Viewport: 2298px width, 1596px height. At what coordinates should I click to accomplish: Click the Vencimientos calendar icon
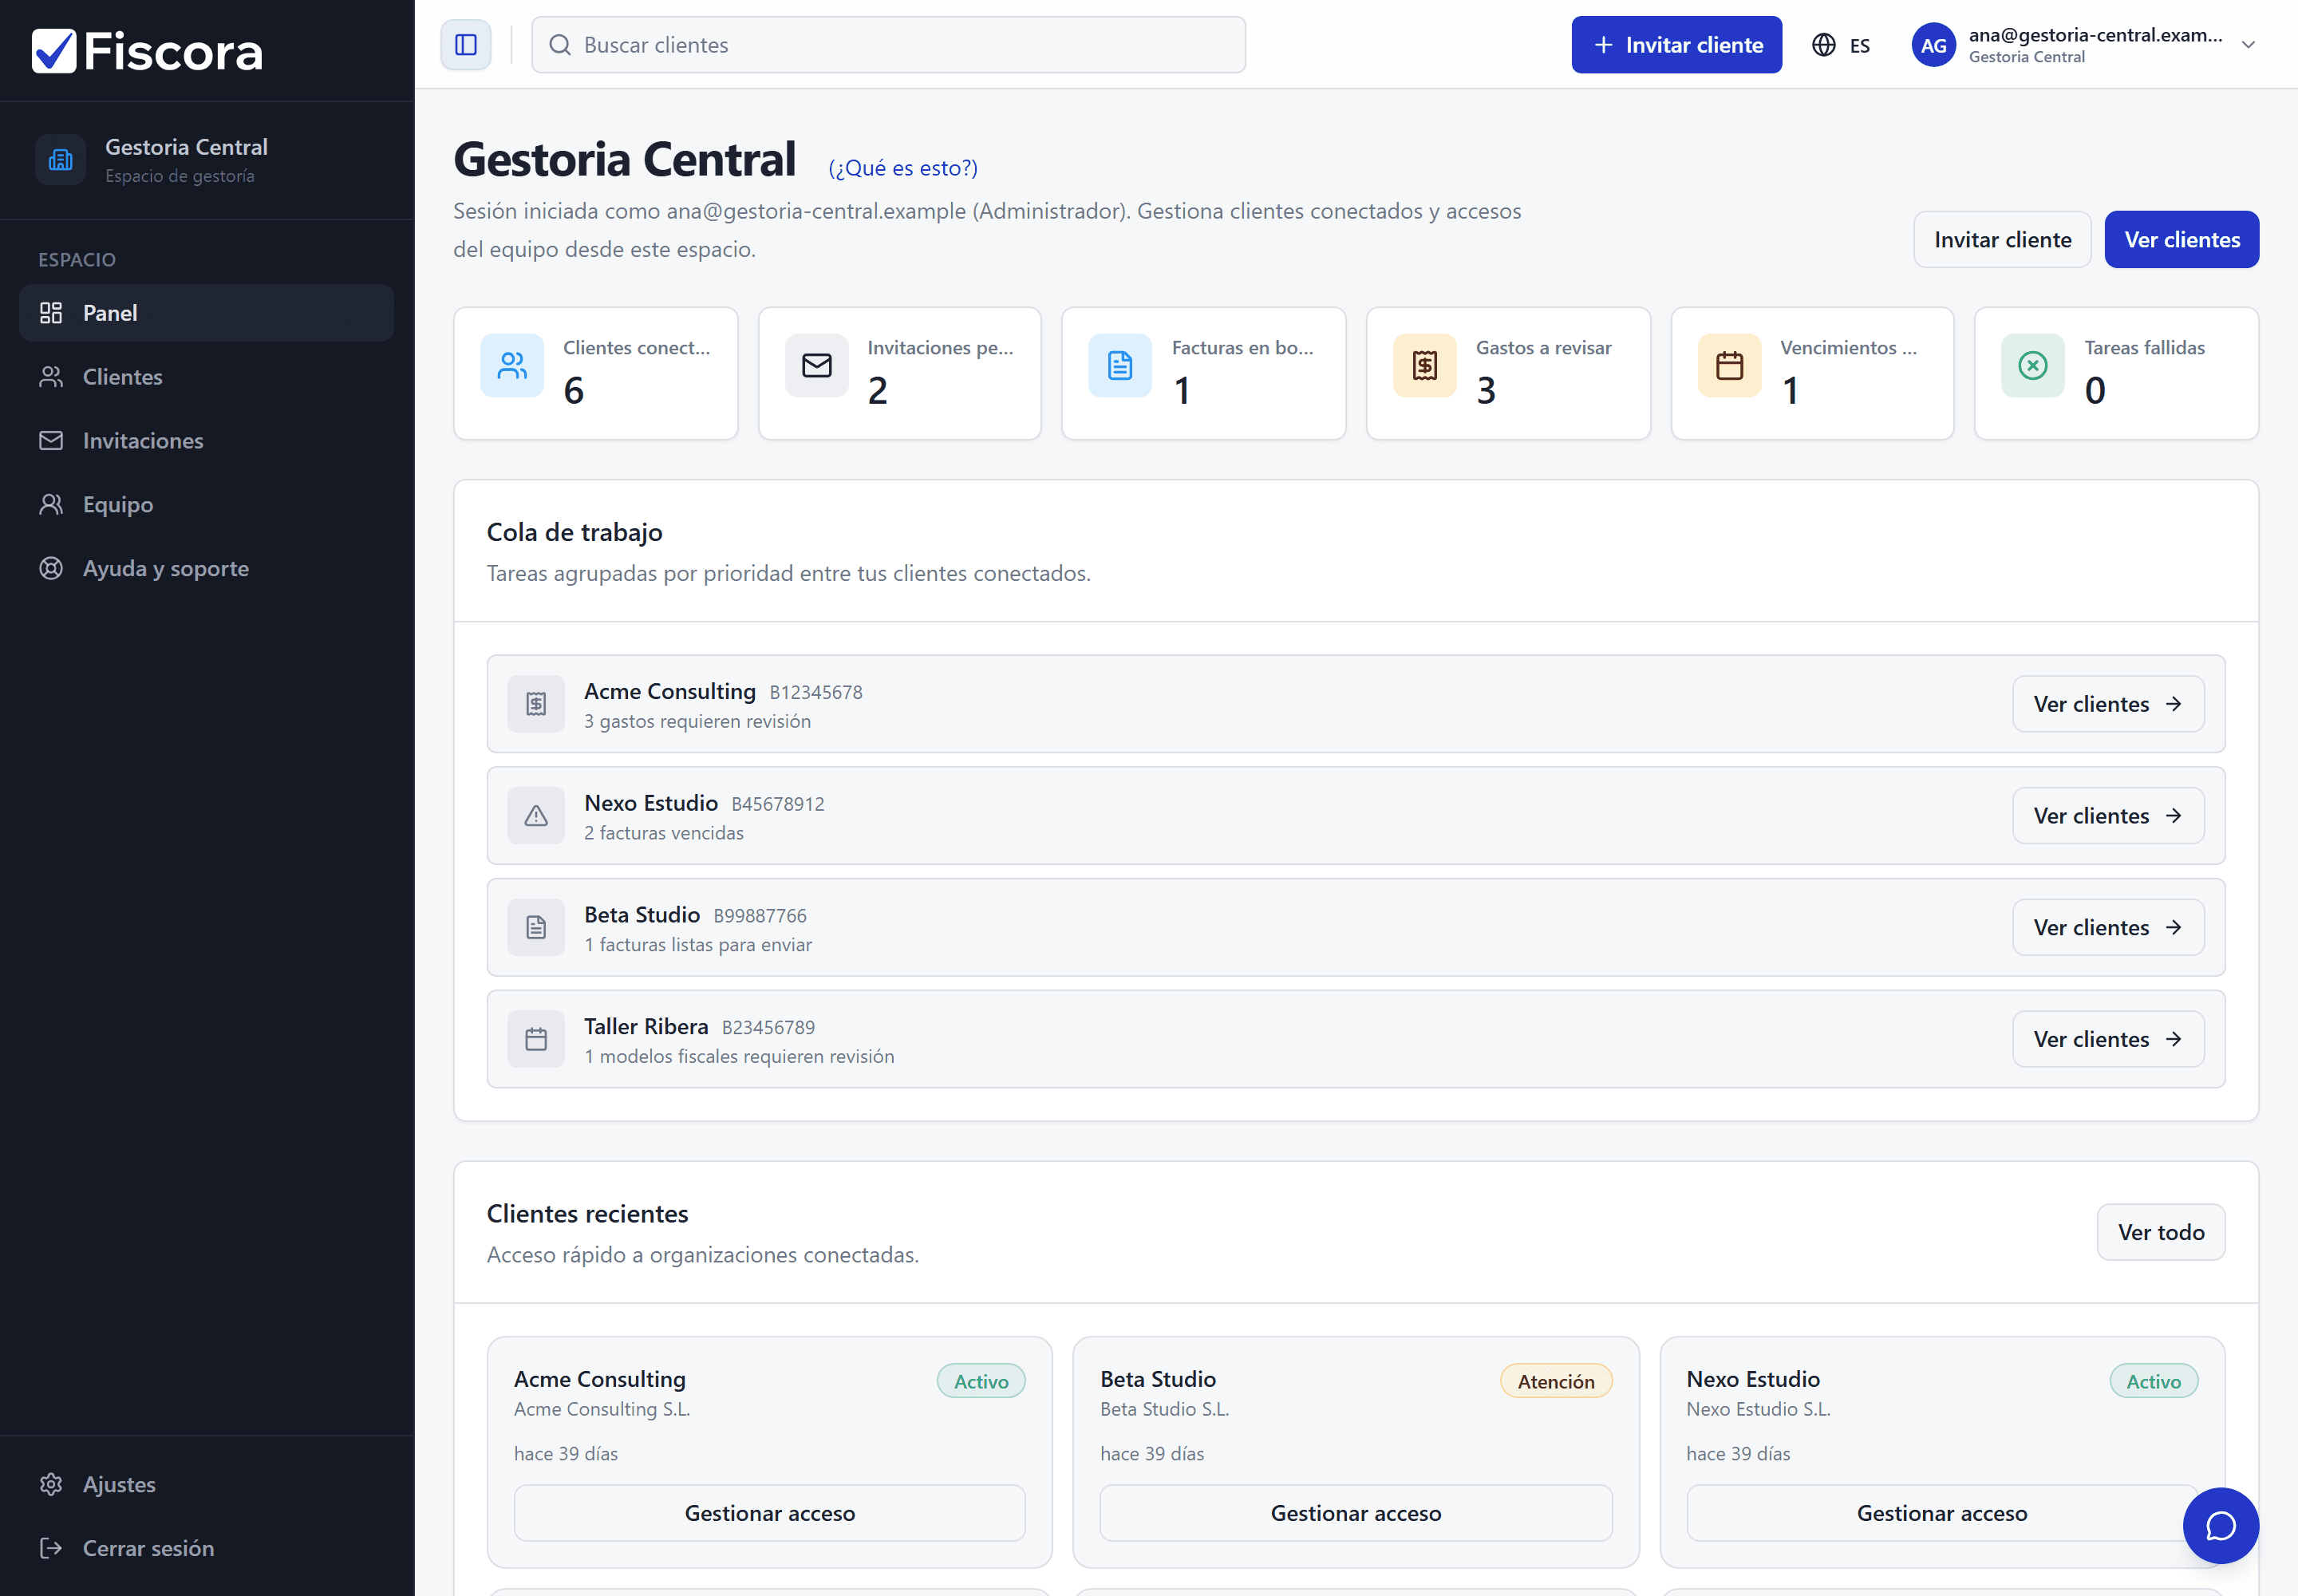point(1729,366)
